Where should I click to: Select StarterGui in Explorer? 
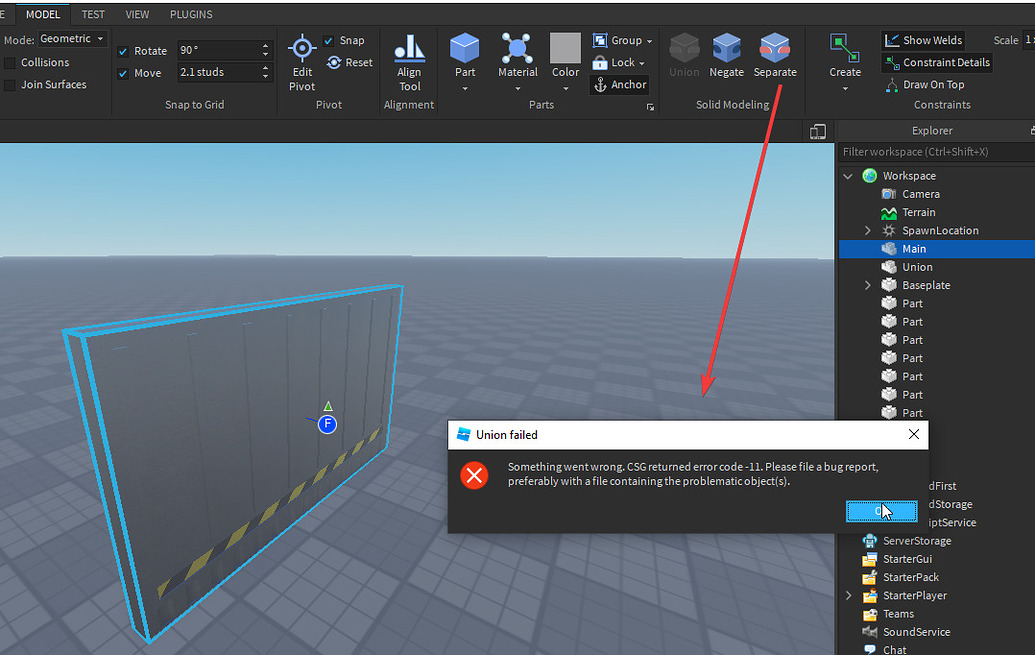[x=907, y=559]
